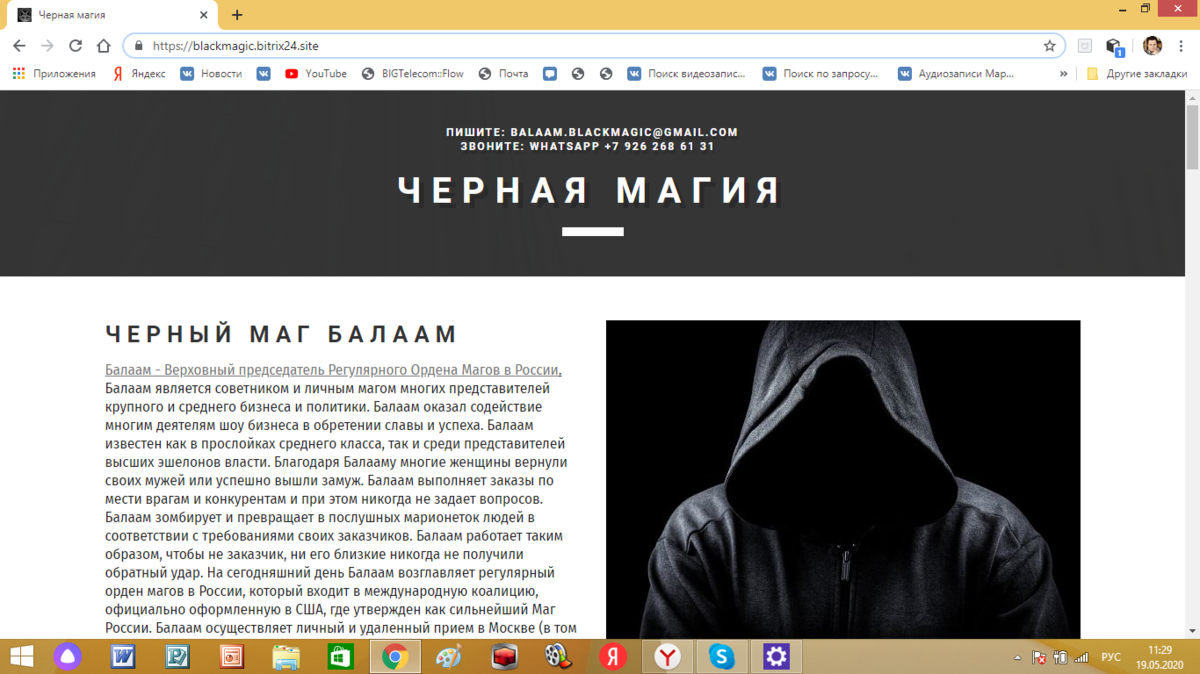
Task: Open the Почта bookmark link
Action: (504, 73)
